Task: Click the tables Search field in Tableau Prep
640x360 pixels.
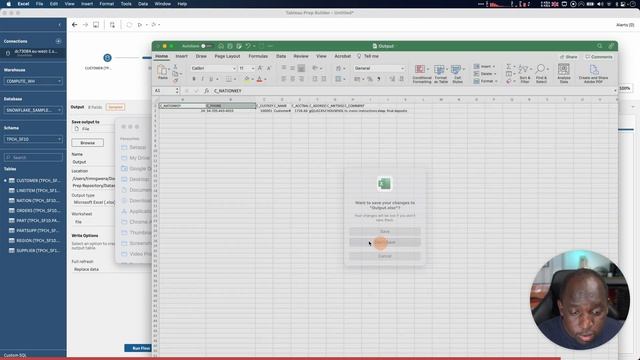Action: (x=33, y=157)
